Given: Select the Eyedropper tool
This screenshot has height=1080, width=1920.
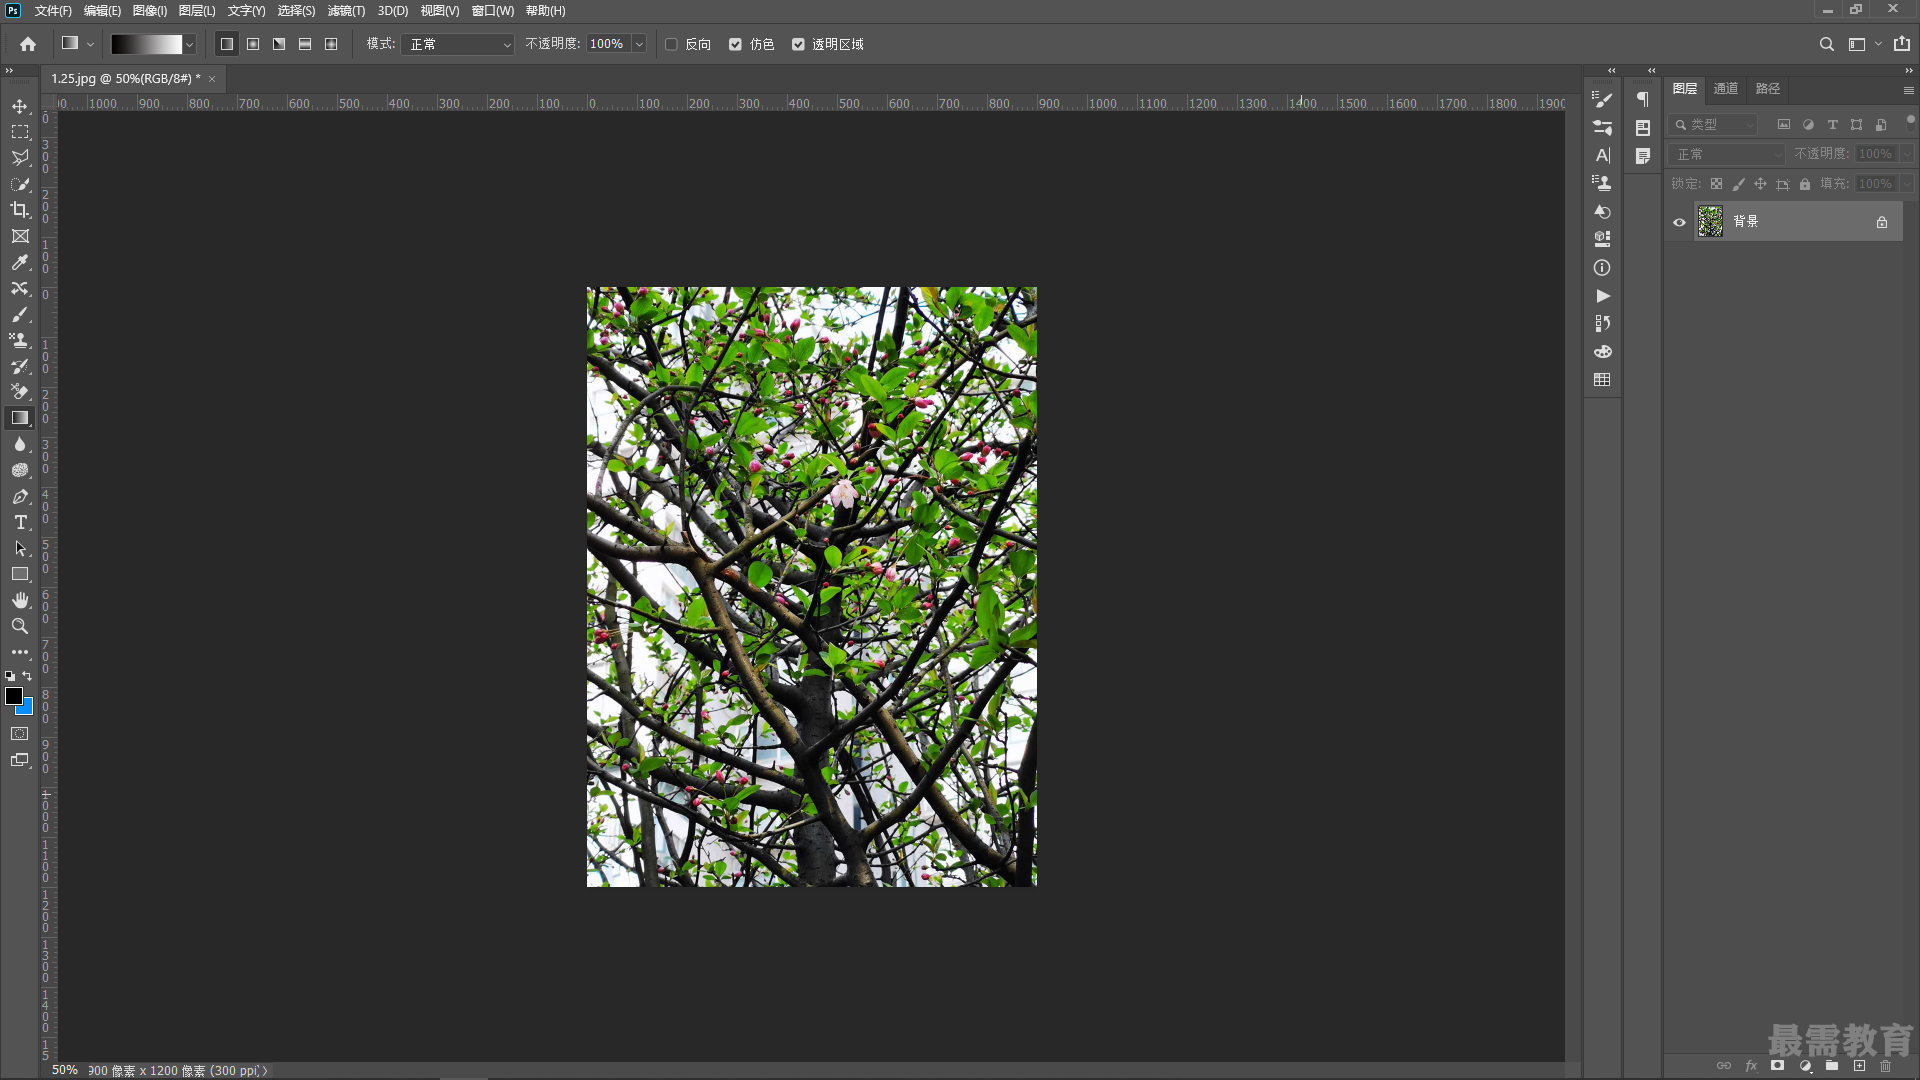Looking at the screenshot, I should click(x=20, y=262).
